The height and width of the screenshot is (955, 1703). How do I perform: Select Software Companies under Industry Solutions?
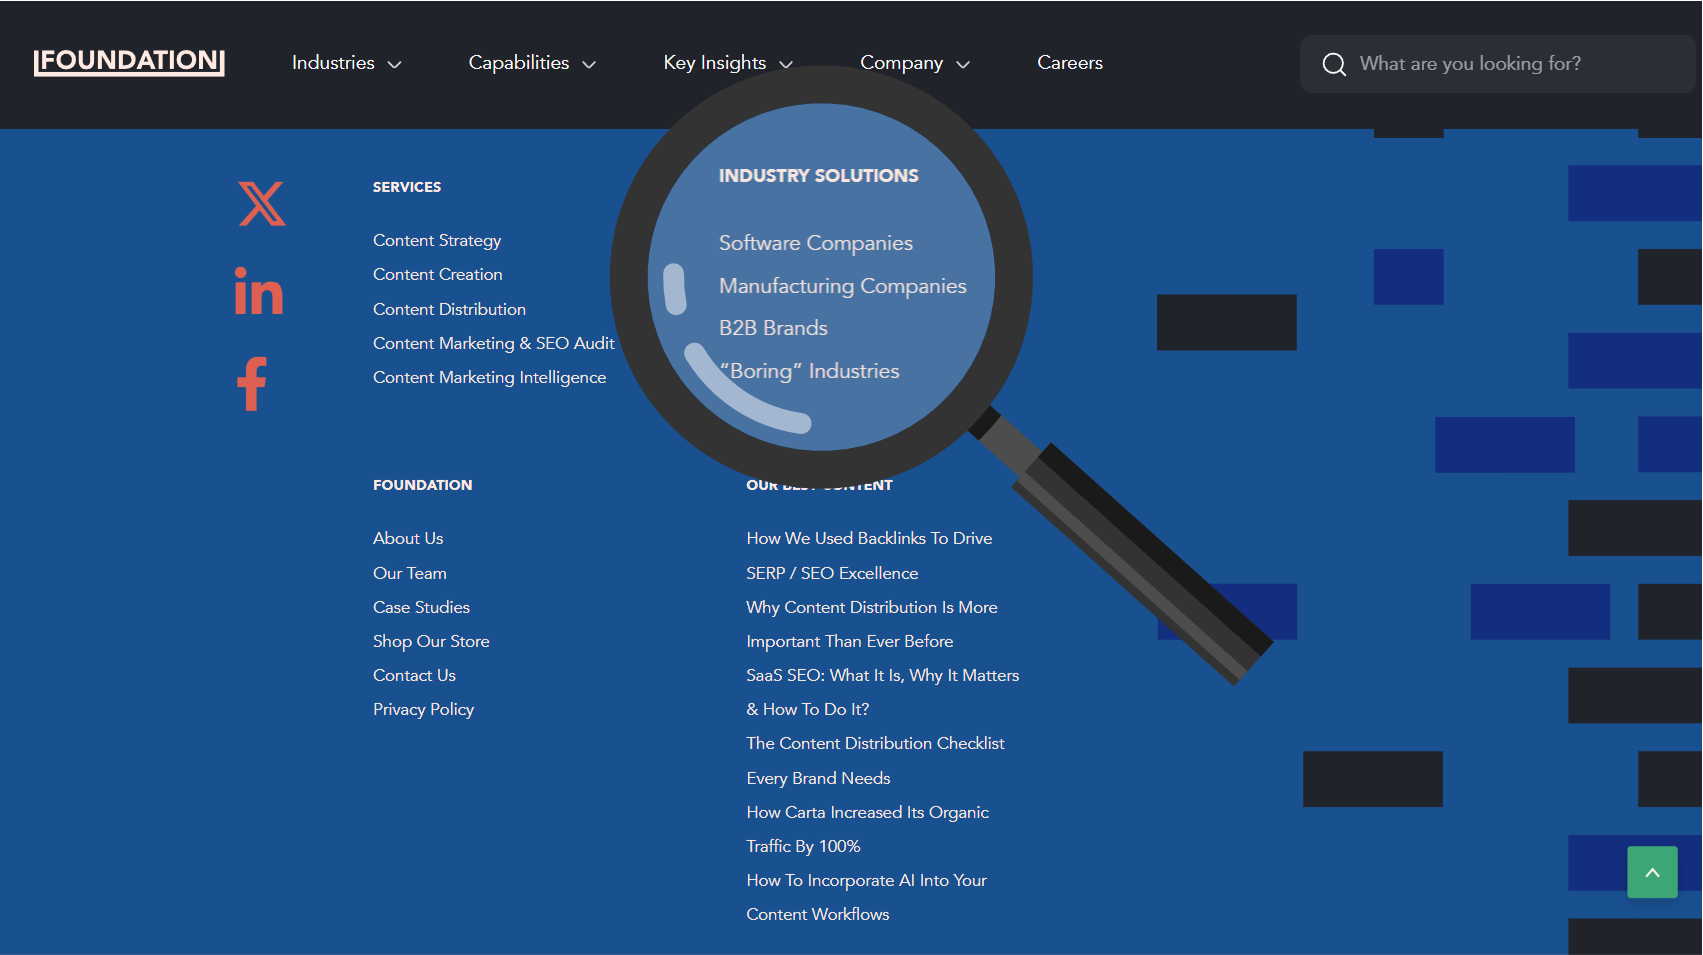click(x=815, y=243)
